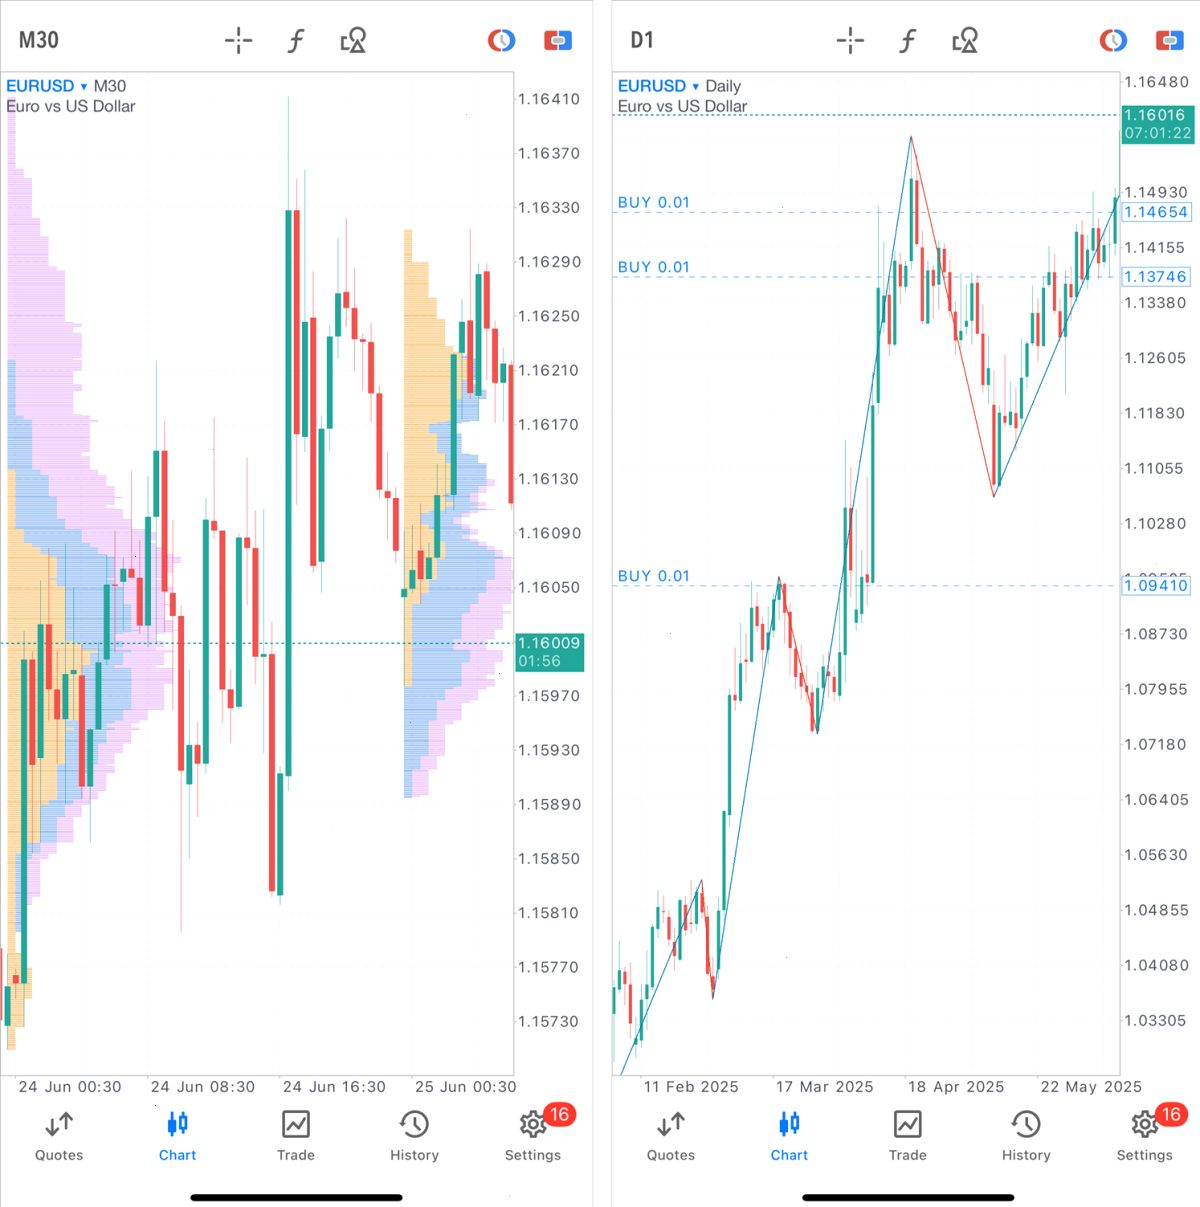Change M30 timeframe selector
The width and height of the screenshot is (1200, 1207).
point(39,40)
